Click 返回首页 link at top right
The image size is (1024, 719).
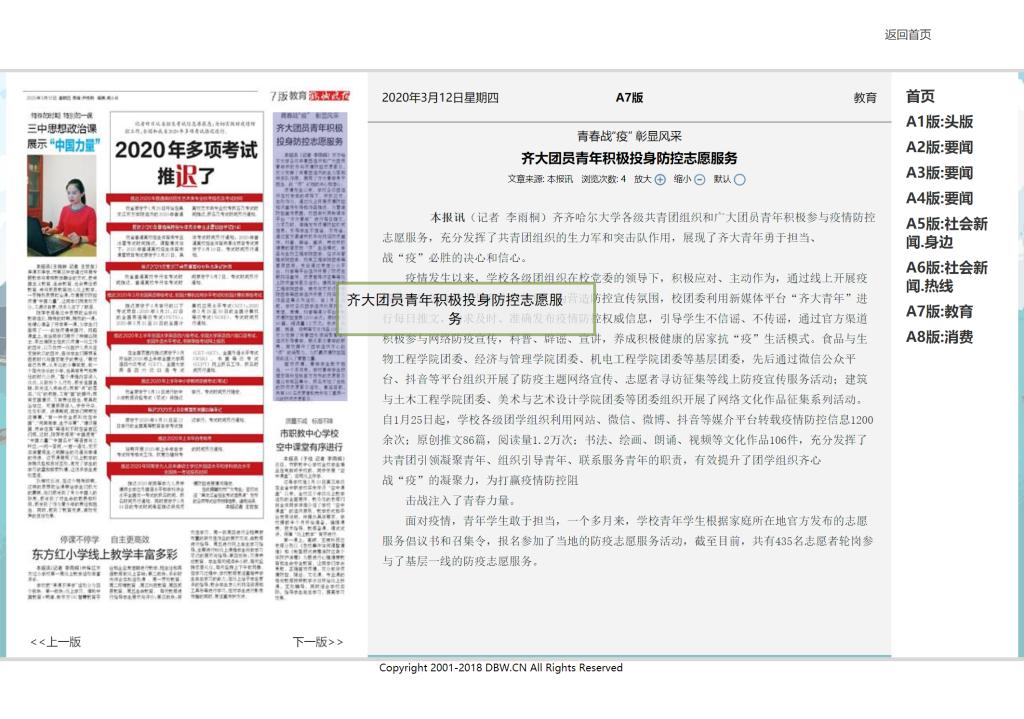907,35
